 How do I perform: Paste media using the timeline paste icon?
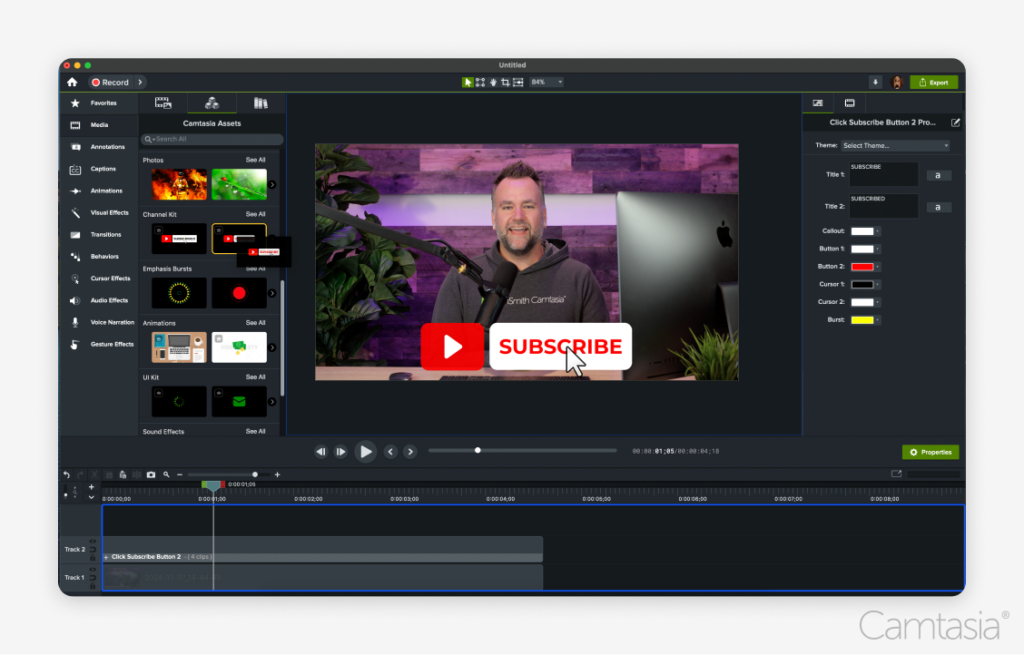pyautogui.click(x=123, y=475)
